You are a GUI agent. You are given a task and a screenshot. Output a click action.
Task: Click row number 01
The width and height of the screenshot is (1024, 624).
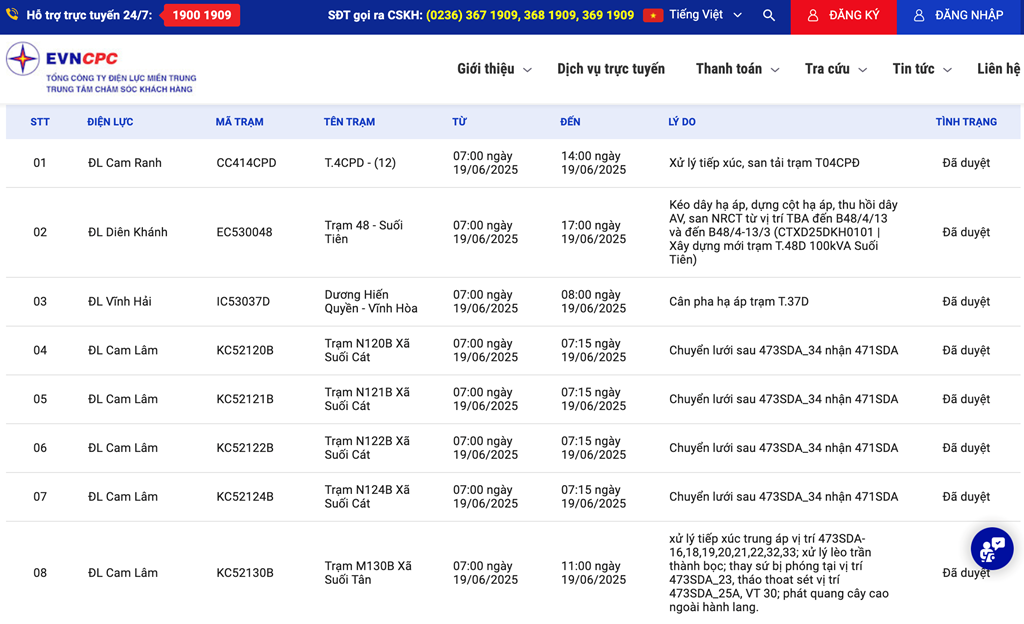pos(40,163)
